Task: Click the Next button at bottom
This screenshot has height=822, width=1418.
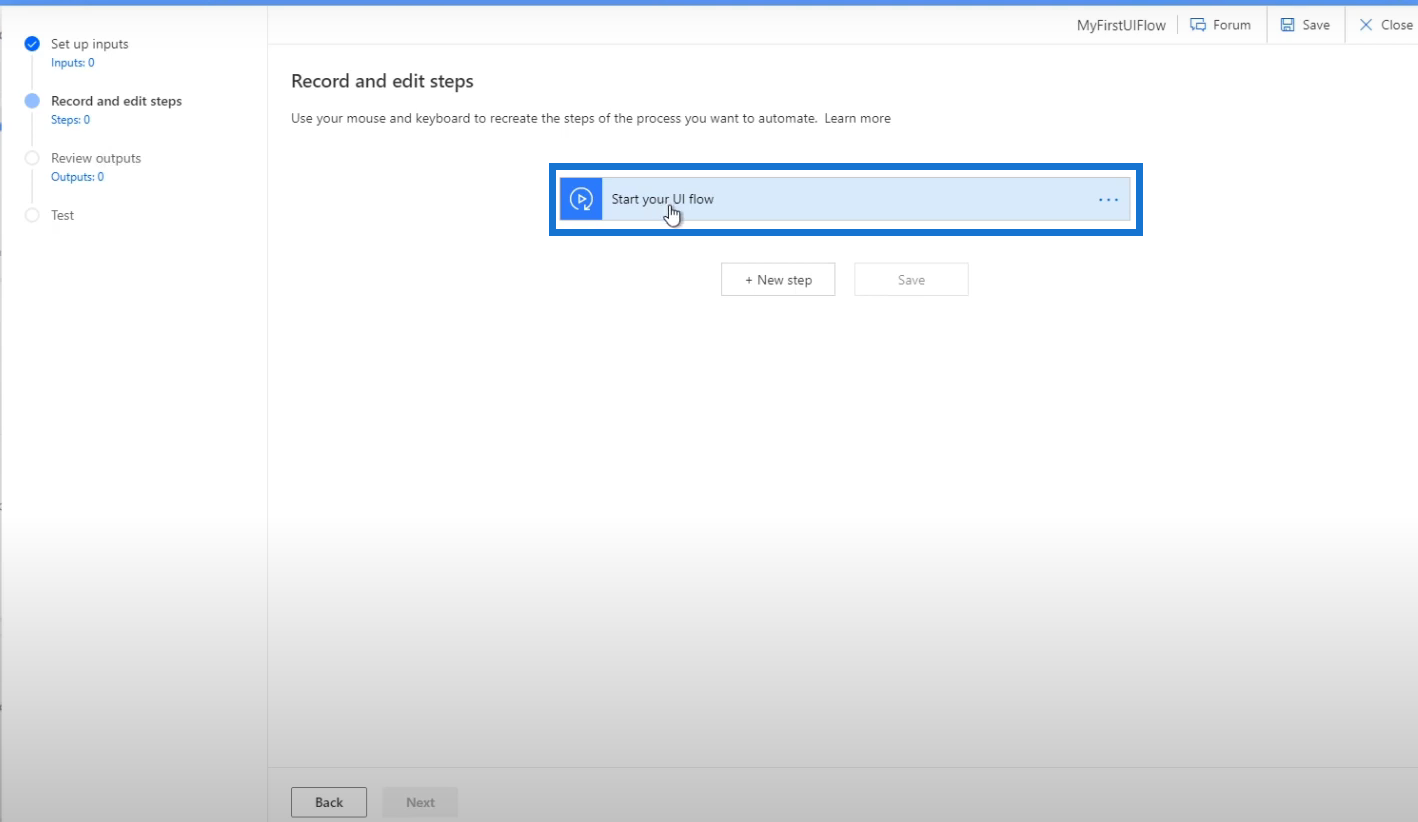Action: 420,802
